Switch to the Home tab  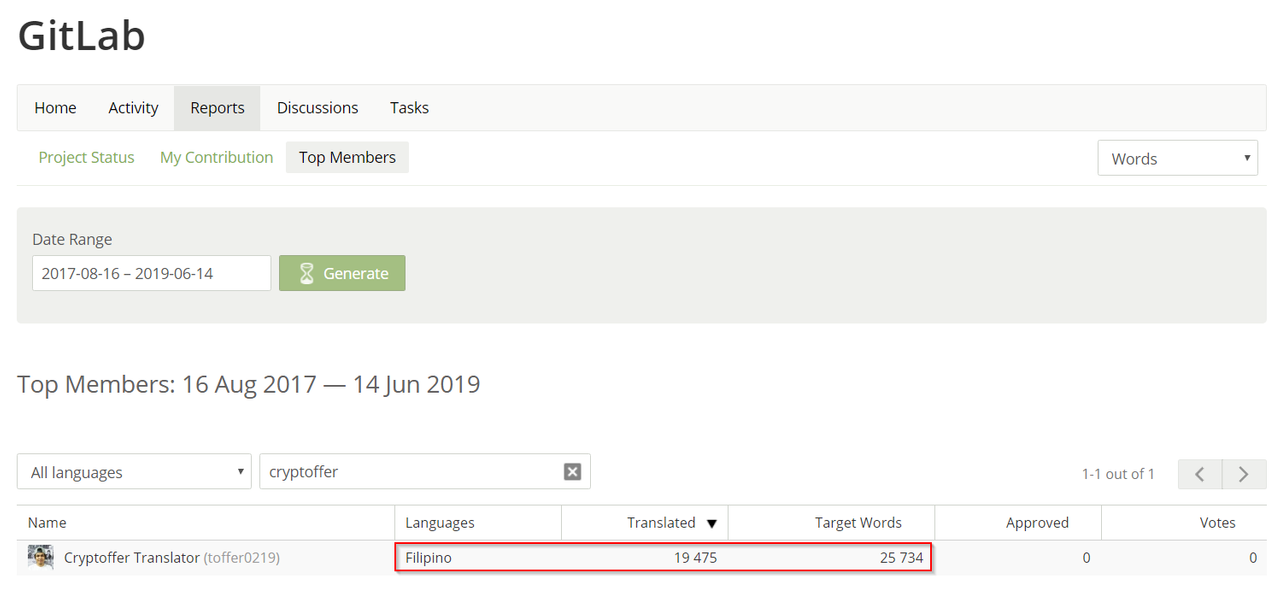55,108
